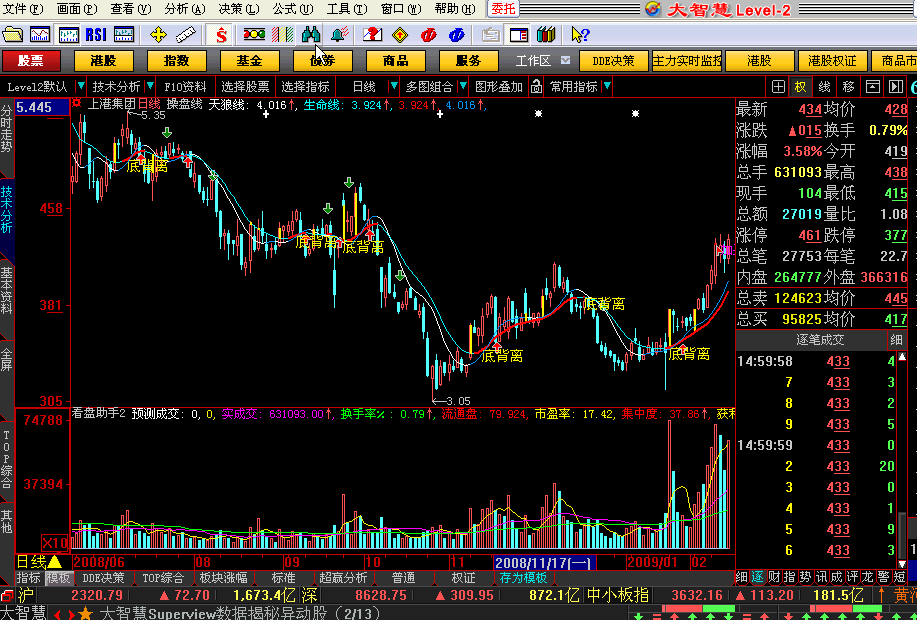Click the 5.445 price box at chart top-left
Image resolution: width=917 pixels, height=620 pixels.
(x=41, y=107)
